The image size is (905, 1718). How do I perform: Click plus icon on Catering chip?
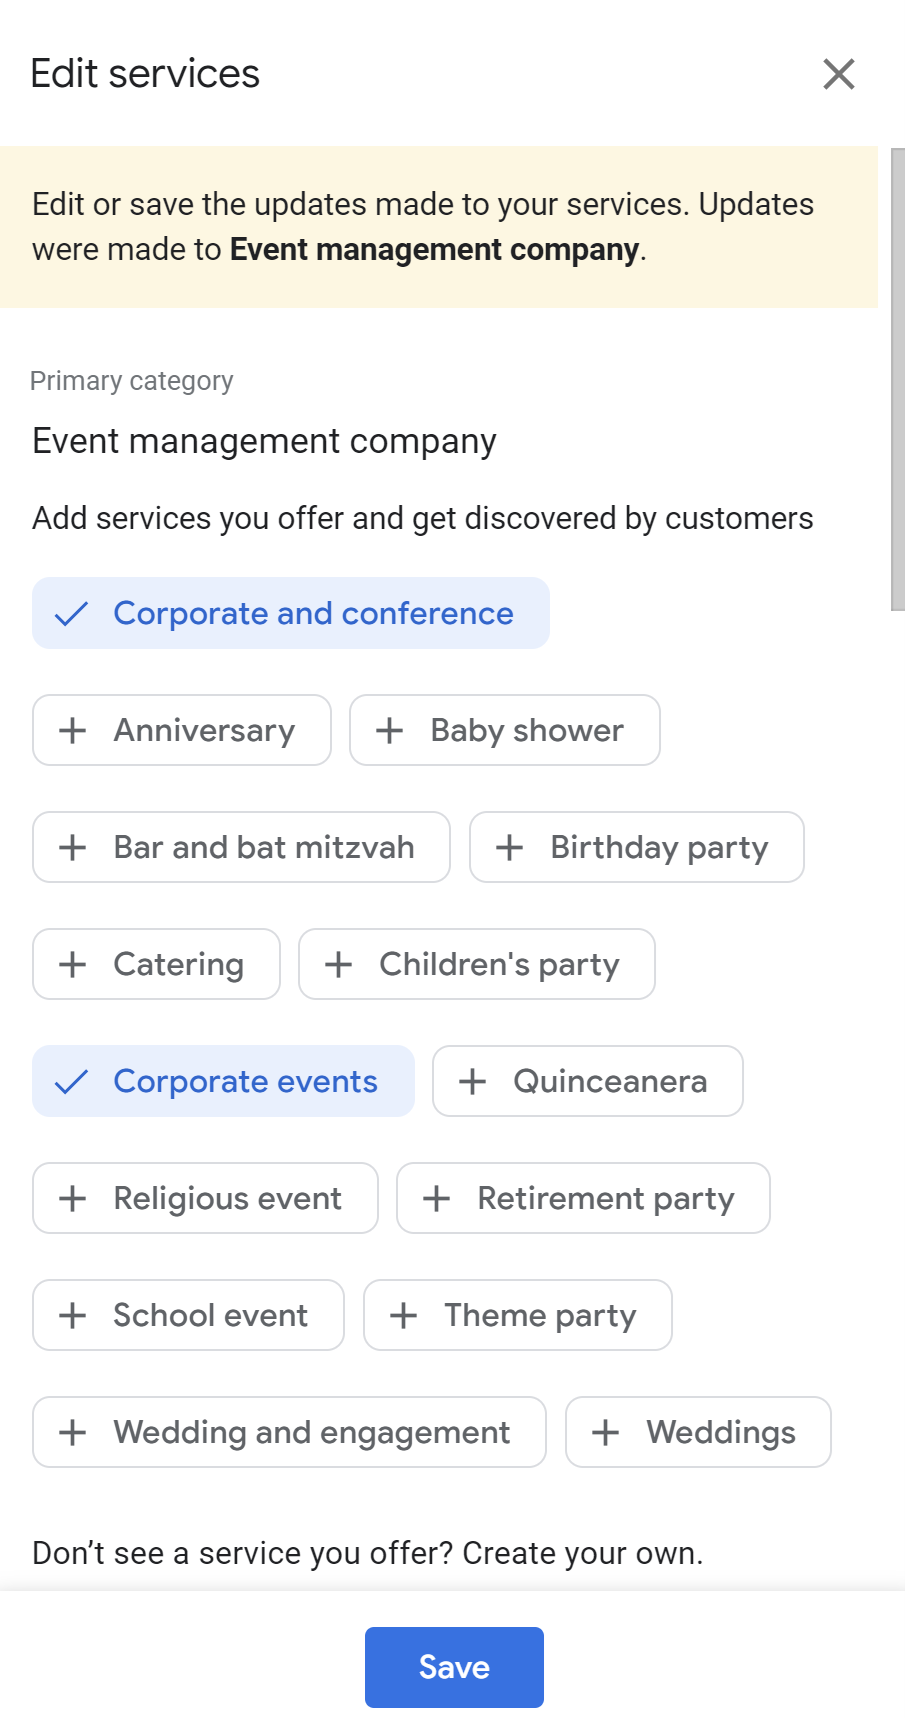pyautogui.click(x=72, y=964)
